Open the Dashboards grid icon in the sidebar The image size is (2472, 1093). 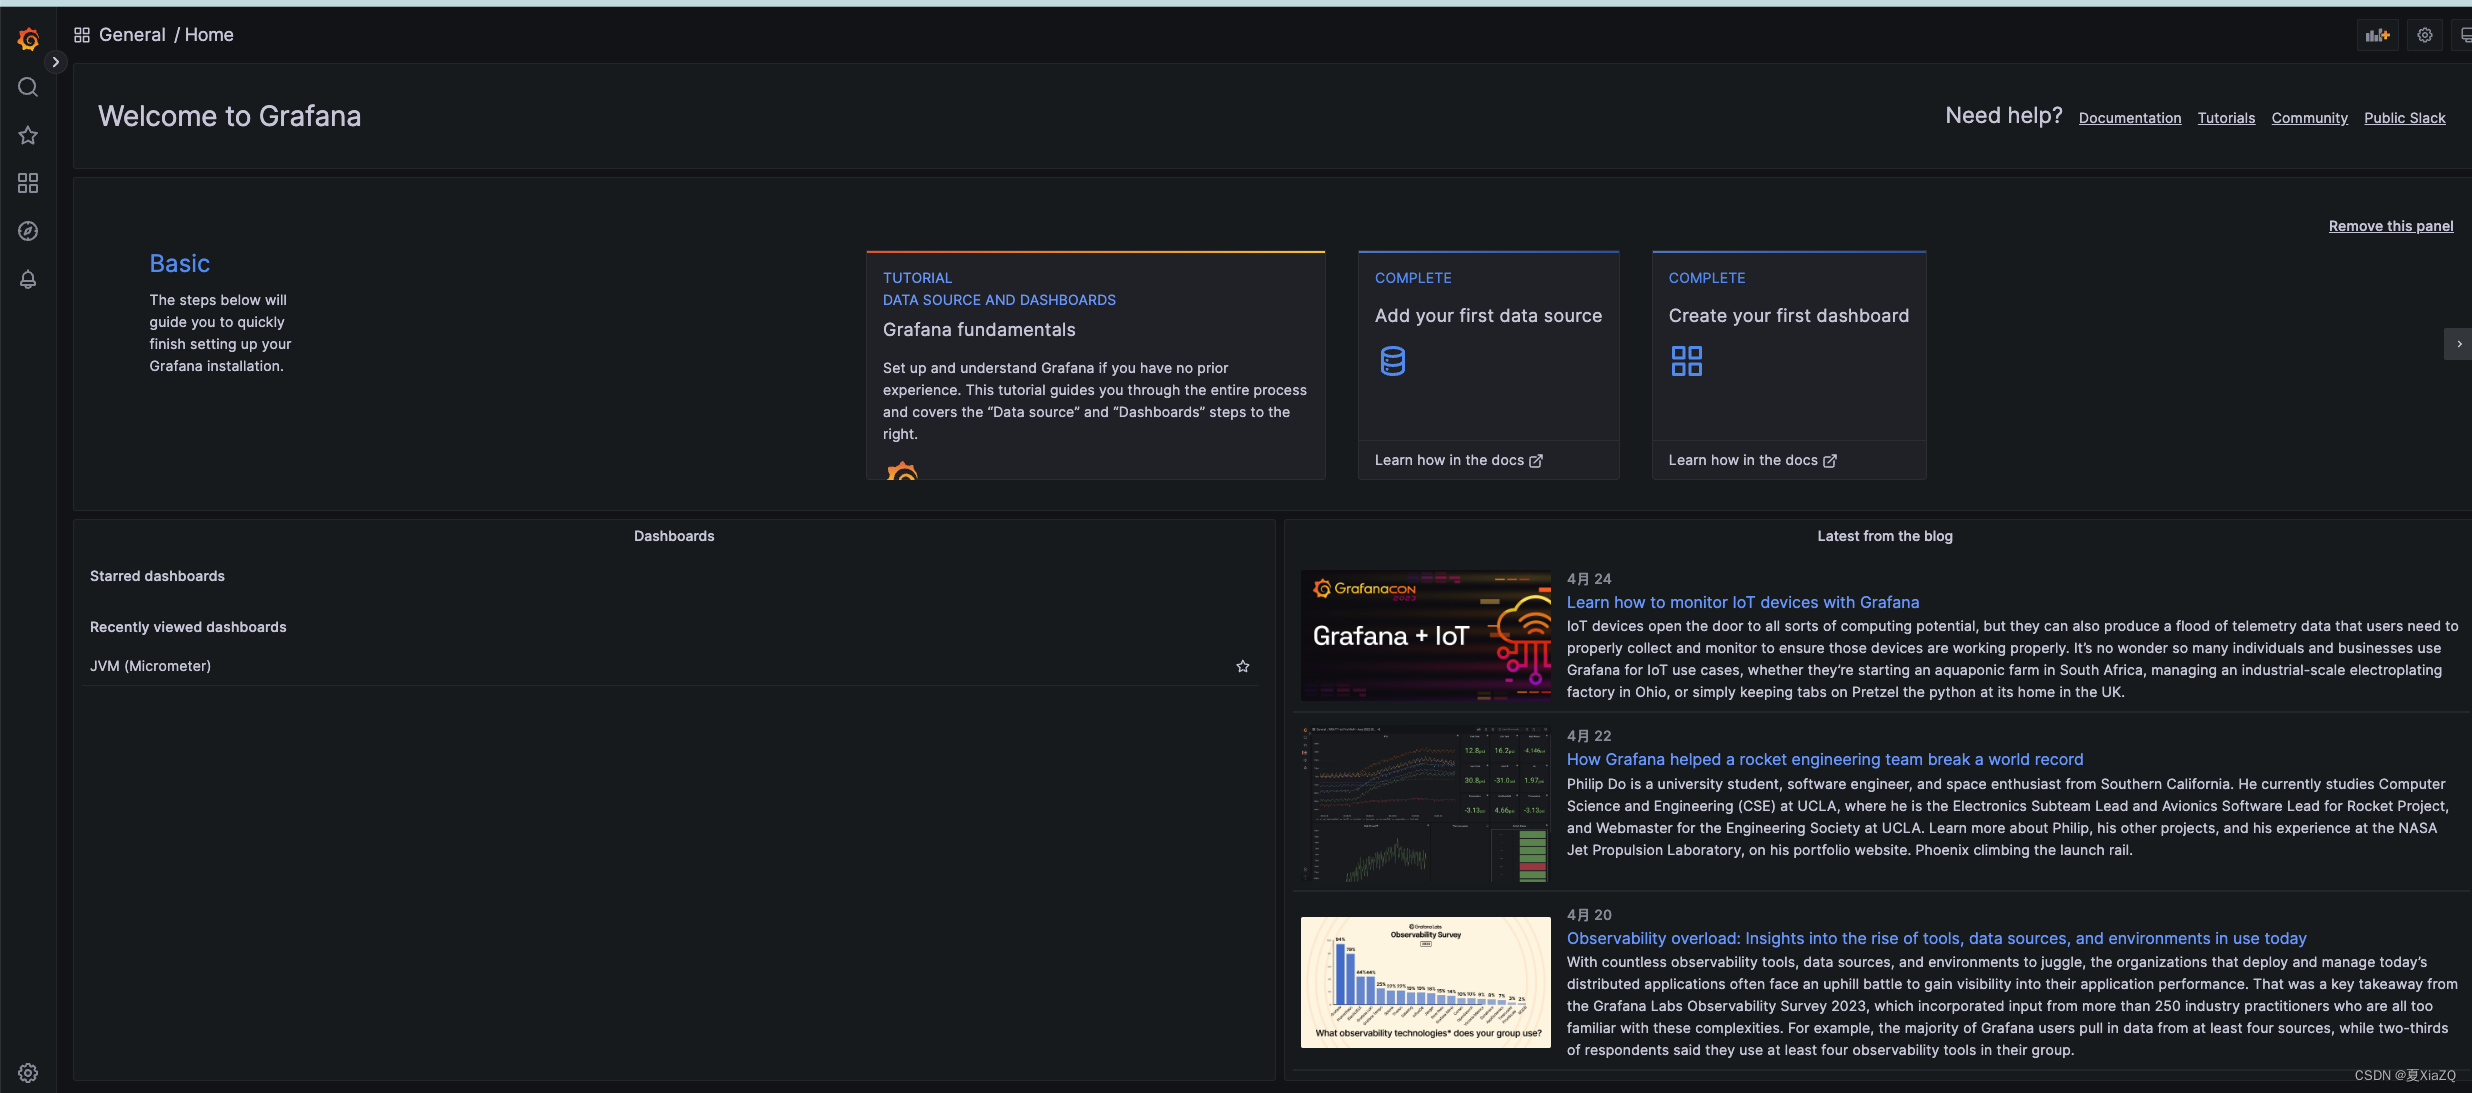(28, 183)
